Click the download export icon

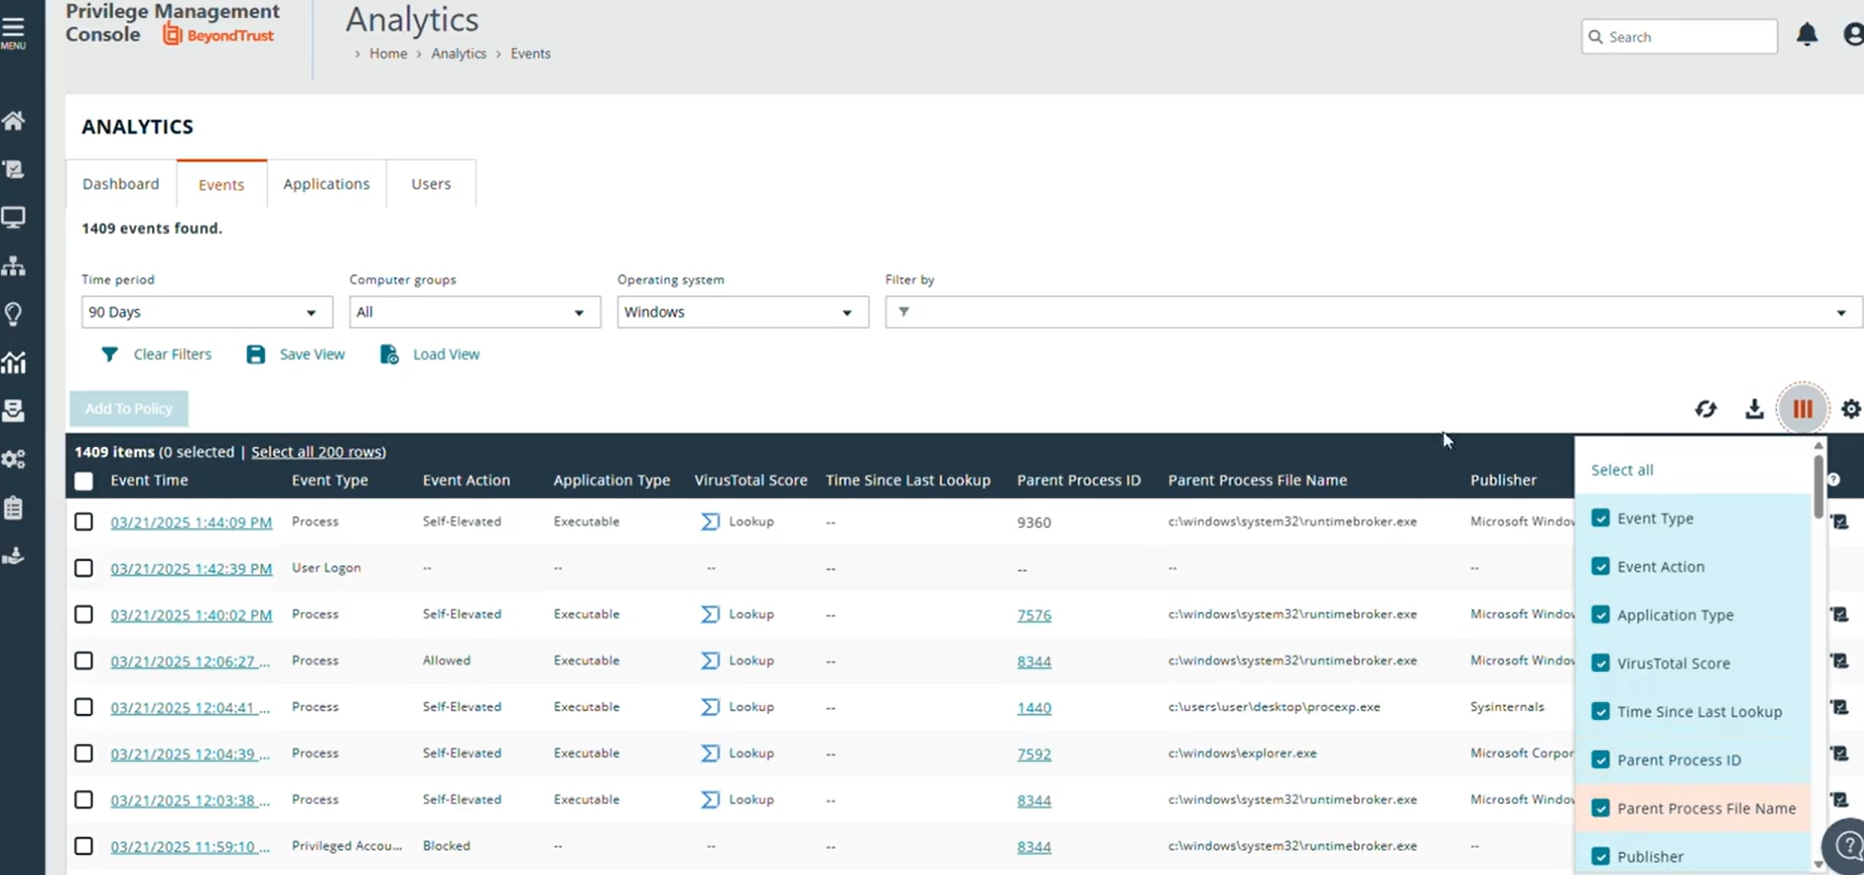point(1754,409)
